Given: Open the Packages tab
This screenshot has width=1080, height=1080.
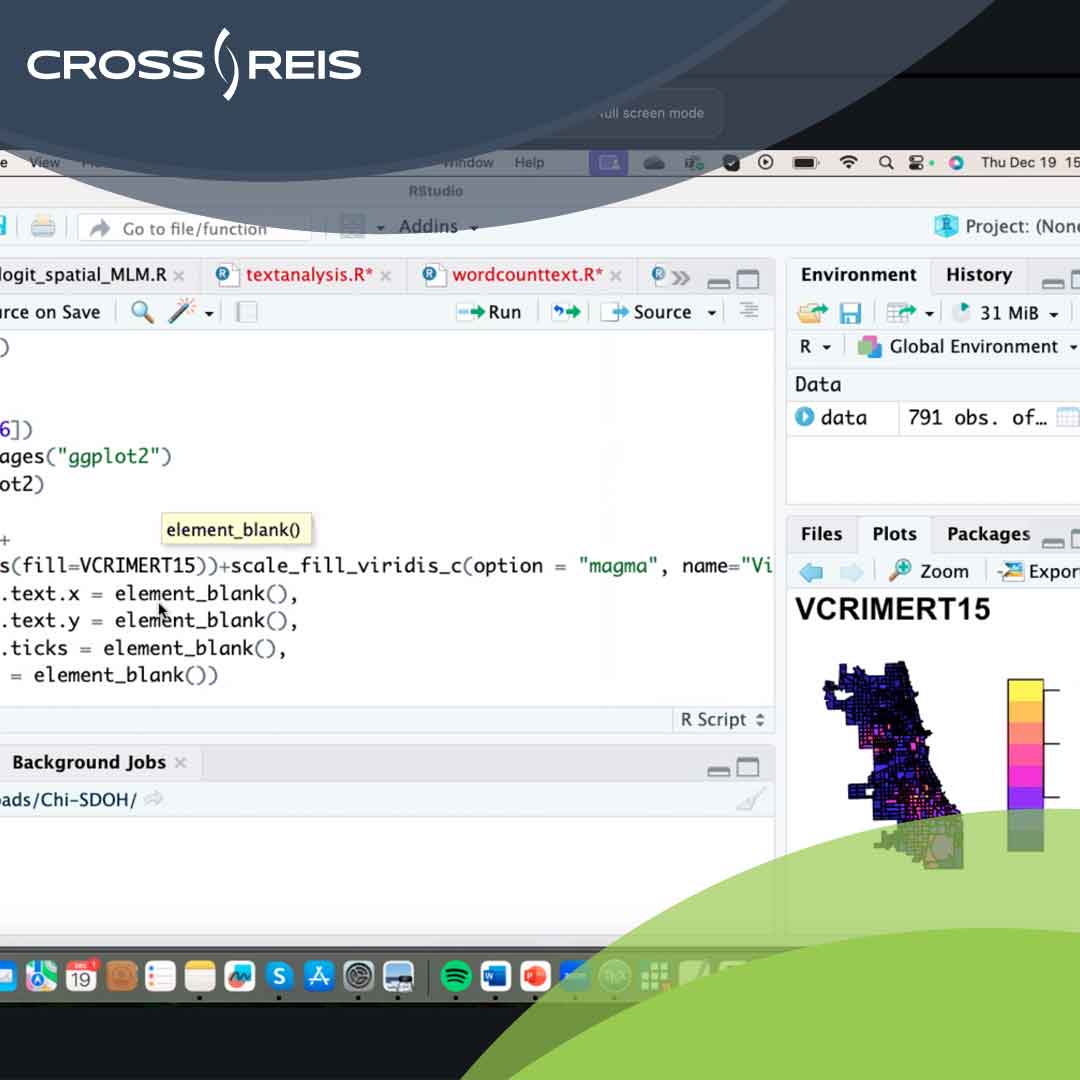Looking at the screenshot, I should [988, 534].
